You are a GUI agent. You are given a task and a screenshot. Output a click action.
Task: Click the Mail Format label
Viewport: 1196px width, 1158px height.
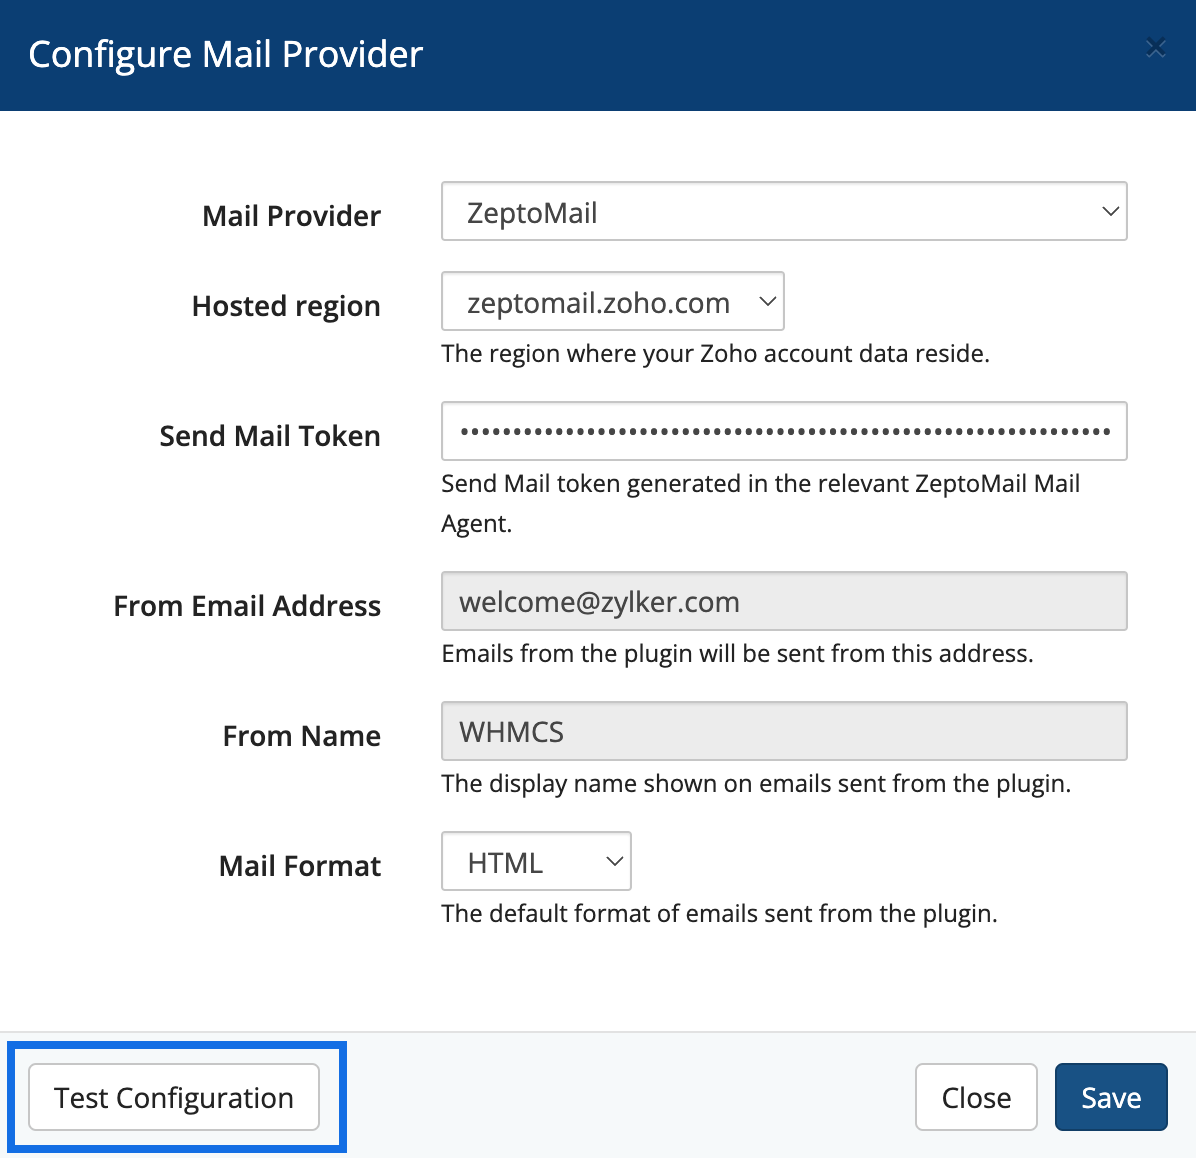[x=300, y=866]
